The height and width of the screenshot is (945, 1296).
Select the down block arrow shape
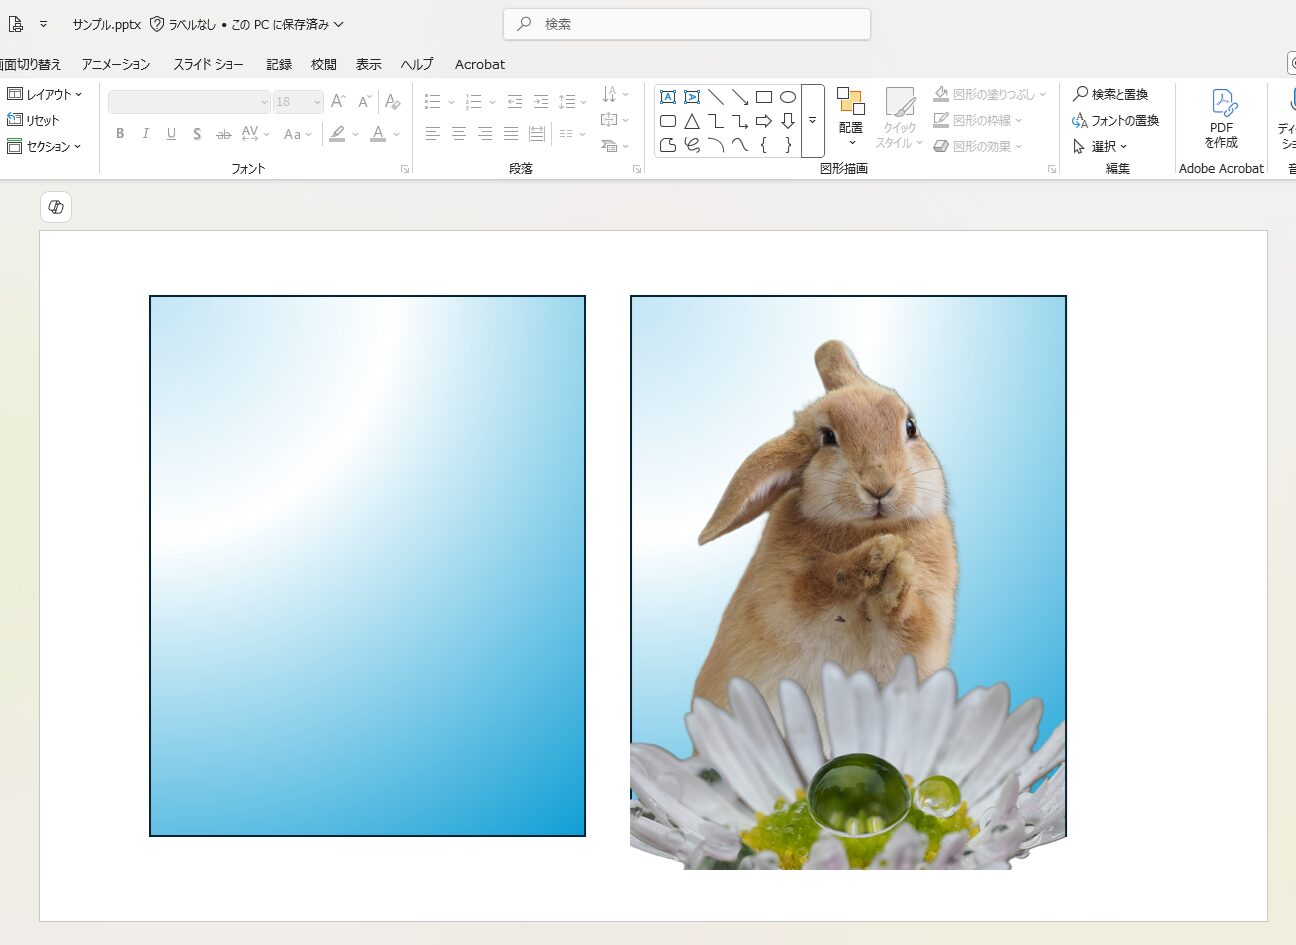788,121
